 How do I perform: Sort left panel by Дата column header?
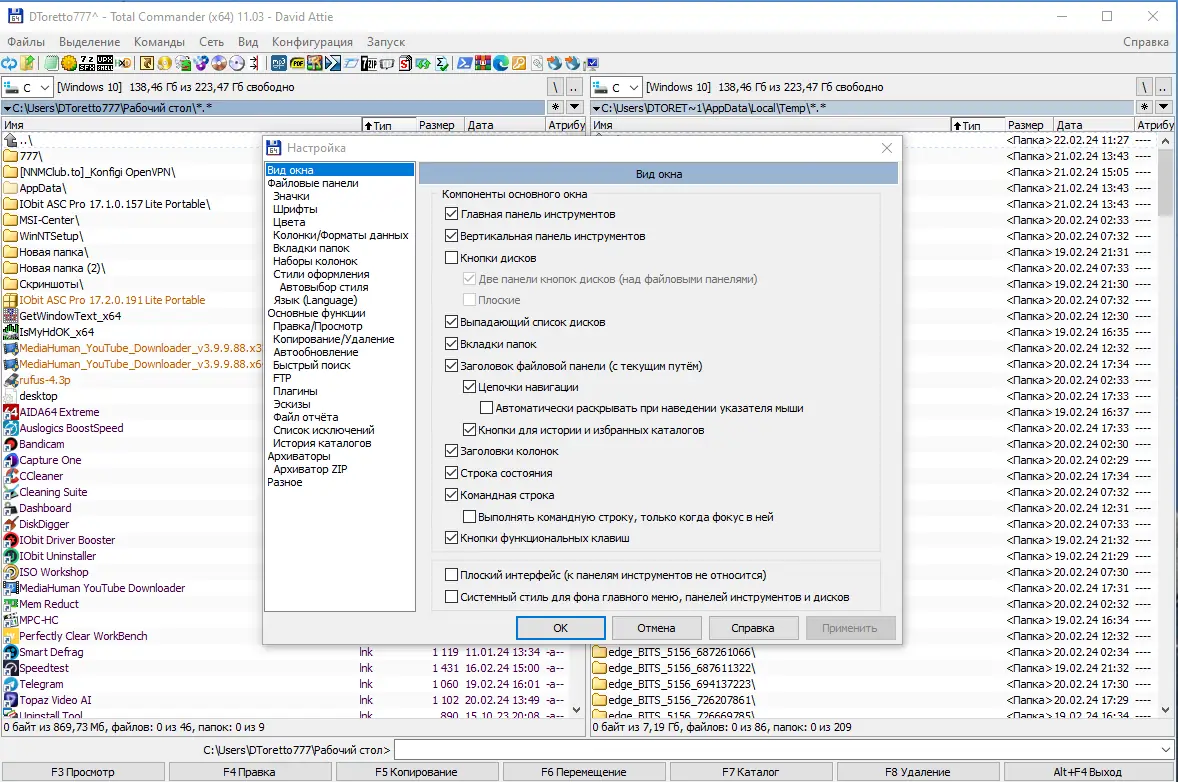pyautogui.click(x=504, y=125)
